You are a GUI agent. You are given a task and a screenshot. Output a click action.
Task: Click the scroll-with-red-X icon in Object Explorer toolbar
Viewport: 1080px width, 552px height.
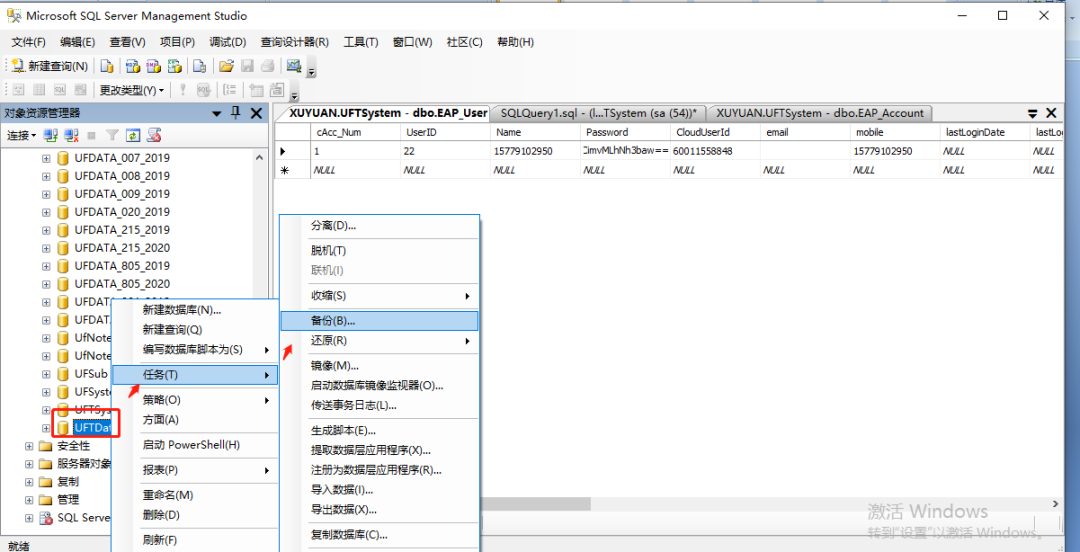pos(154,135)
